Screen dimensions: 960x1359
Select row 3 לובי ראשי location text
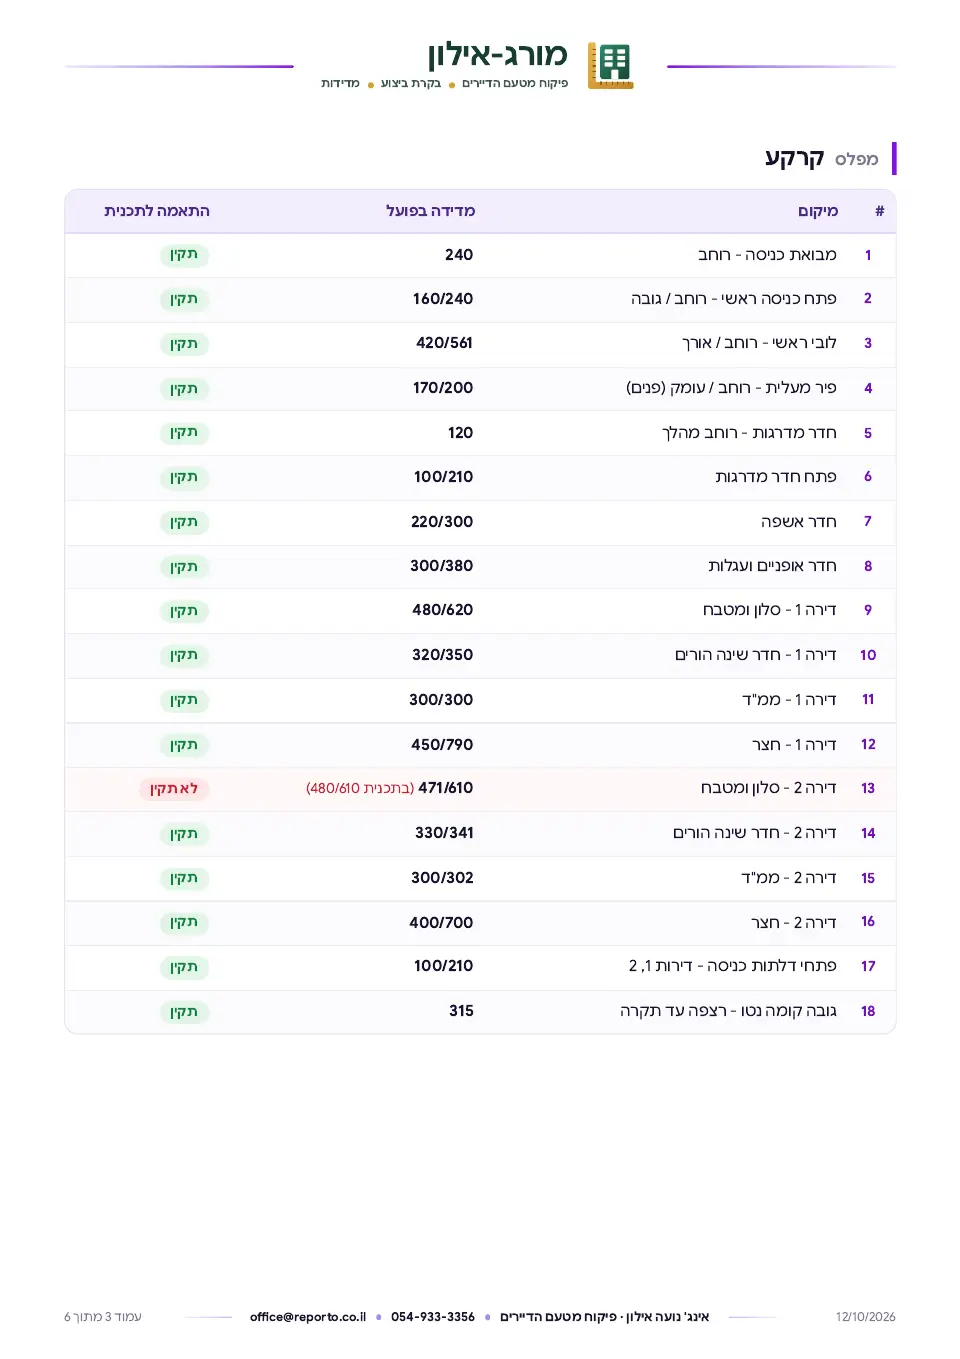(x=759, y=343)
